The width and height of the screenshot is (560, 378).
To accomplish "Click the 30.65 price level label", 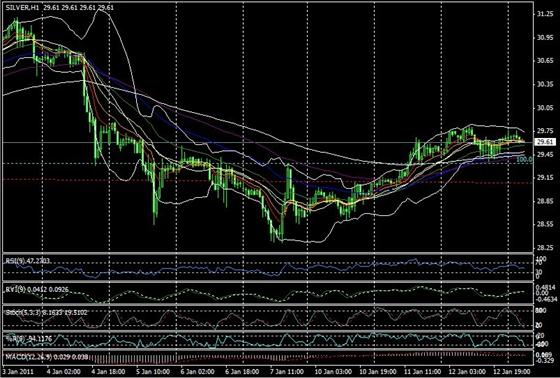I will coord(545,61).
